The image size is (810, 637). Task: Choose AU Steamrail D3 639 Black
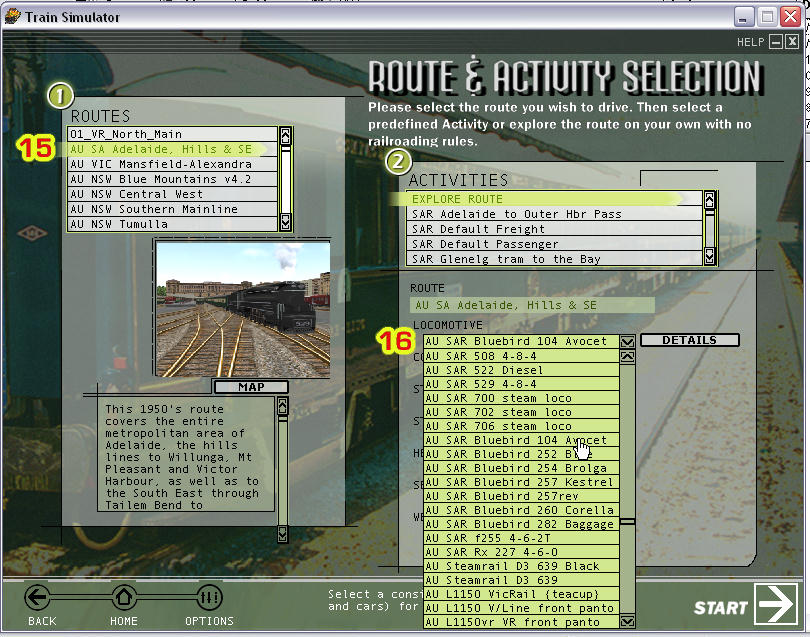[x=521, y=566]
